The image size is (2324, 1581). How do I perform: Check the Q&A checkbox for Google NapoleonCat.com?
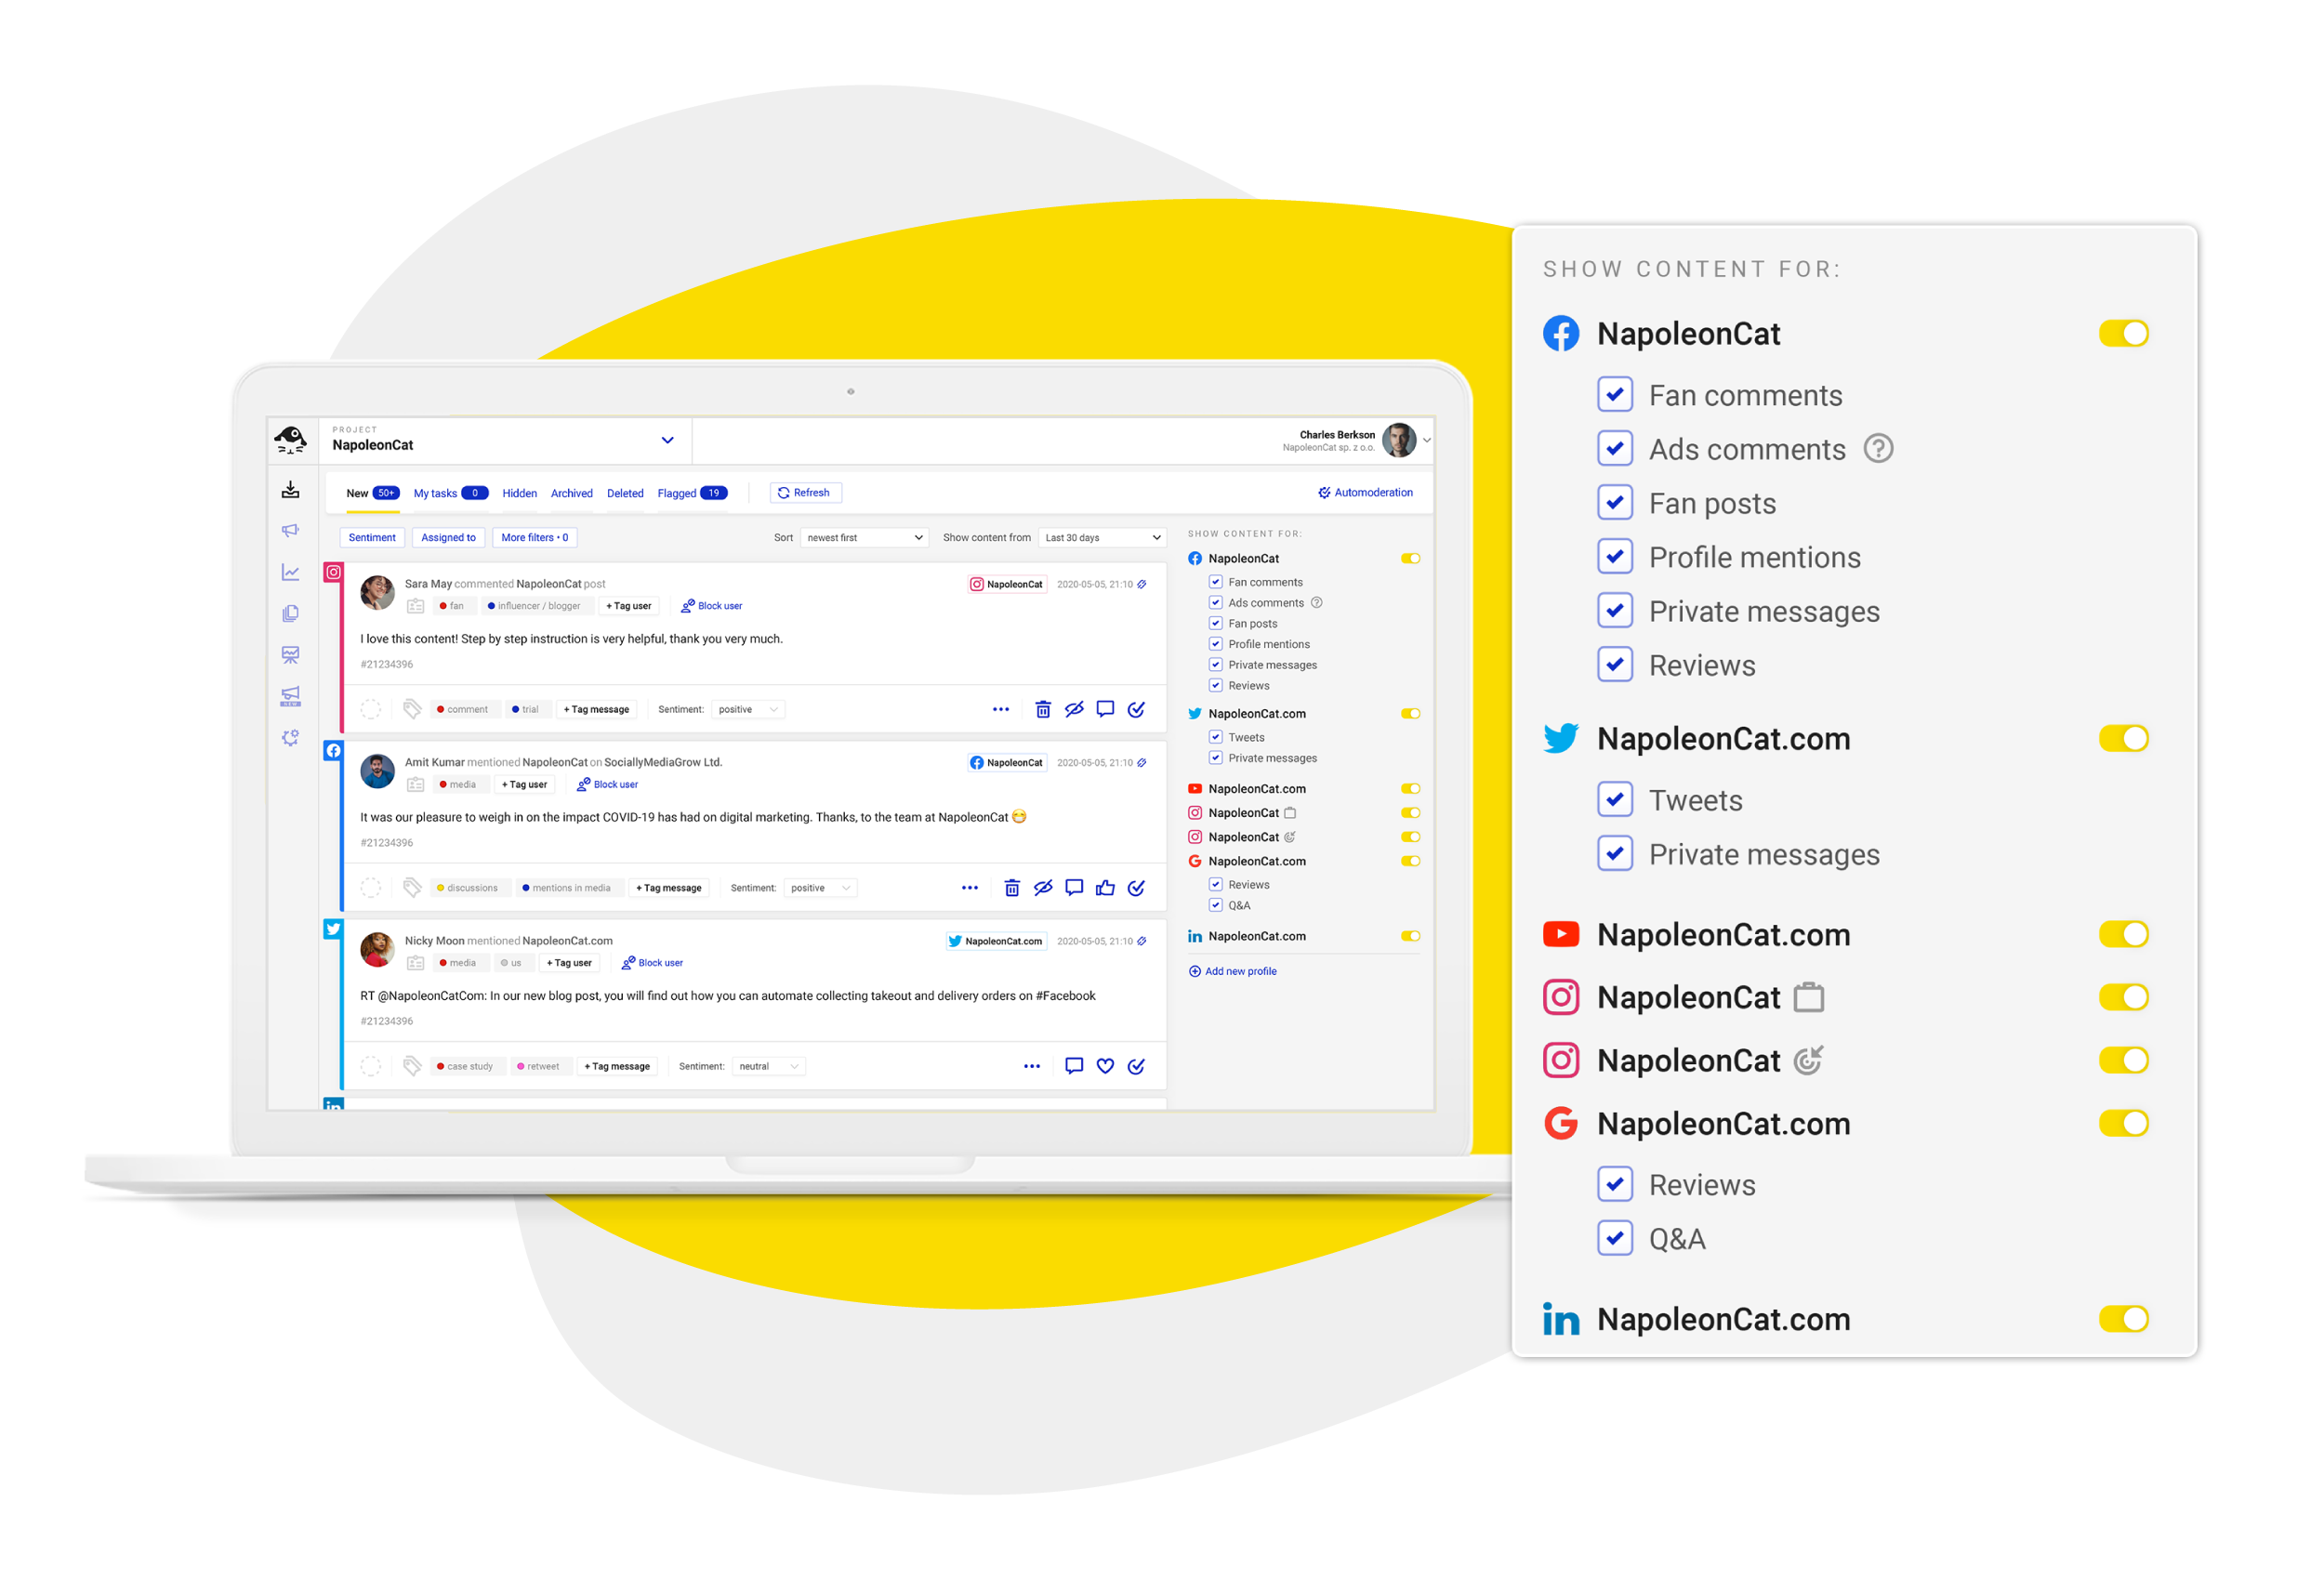(x=1615, y=1237)
